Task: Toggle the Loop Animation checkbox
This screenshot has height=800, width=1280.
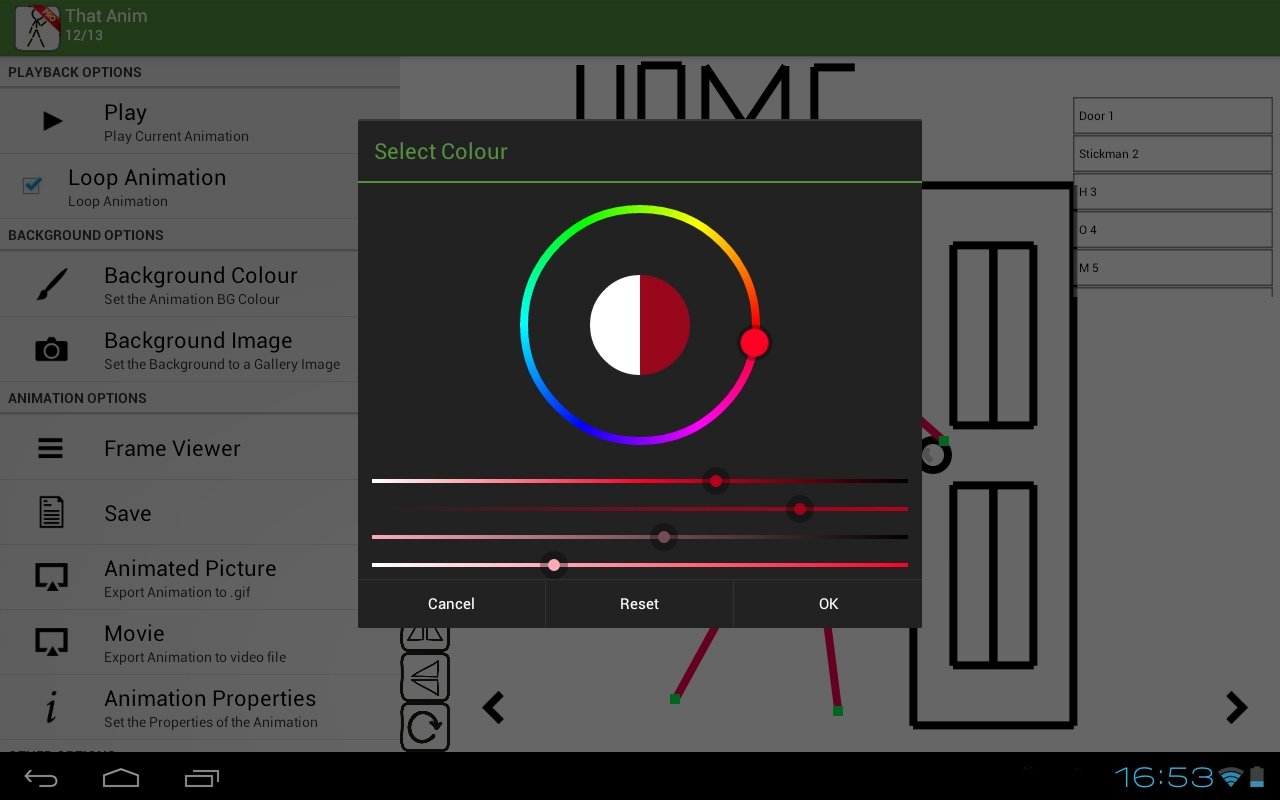Action: pyautogui.click(x=32, y=185)
